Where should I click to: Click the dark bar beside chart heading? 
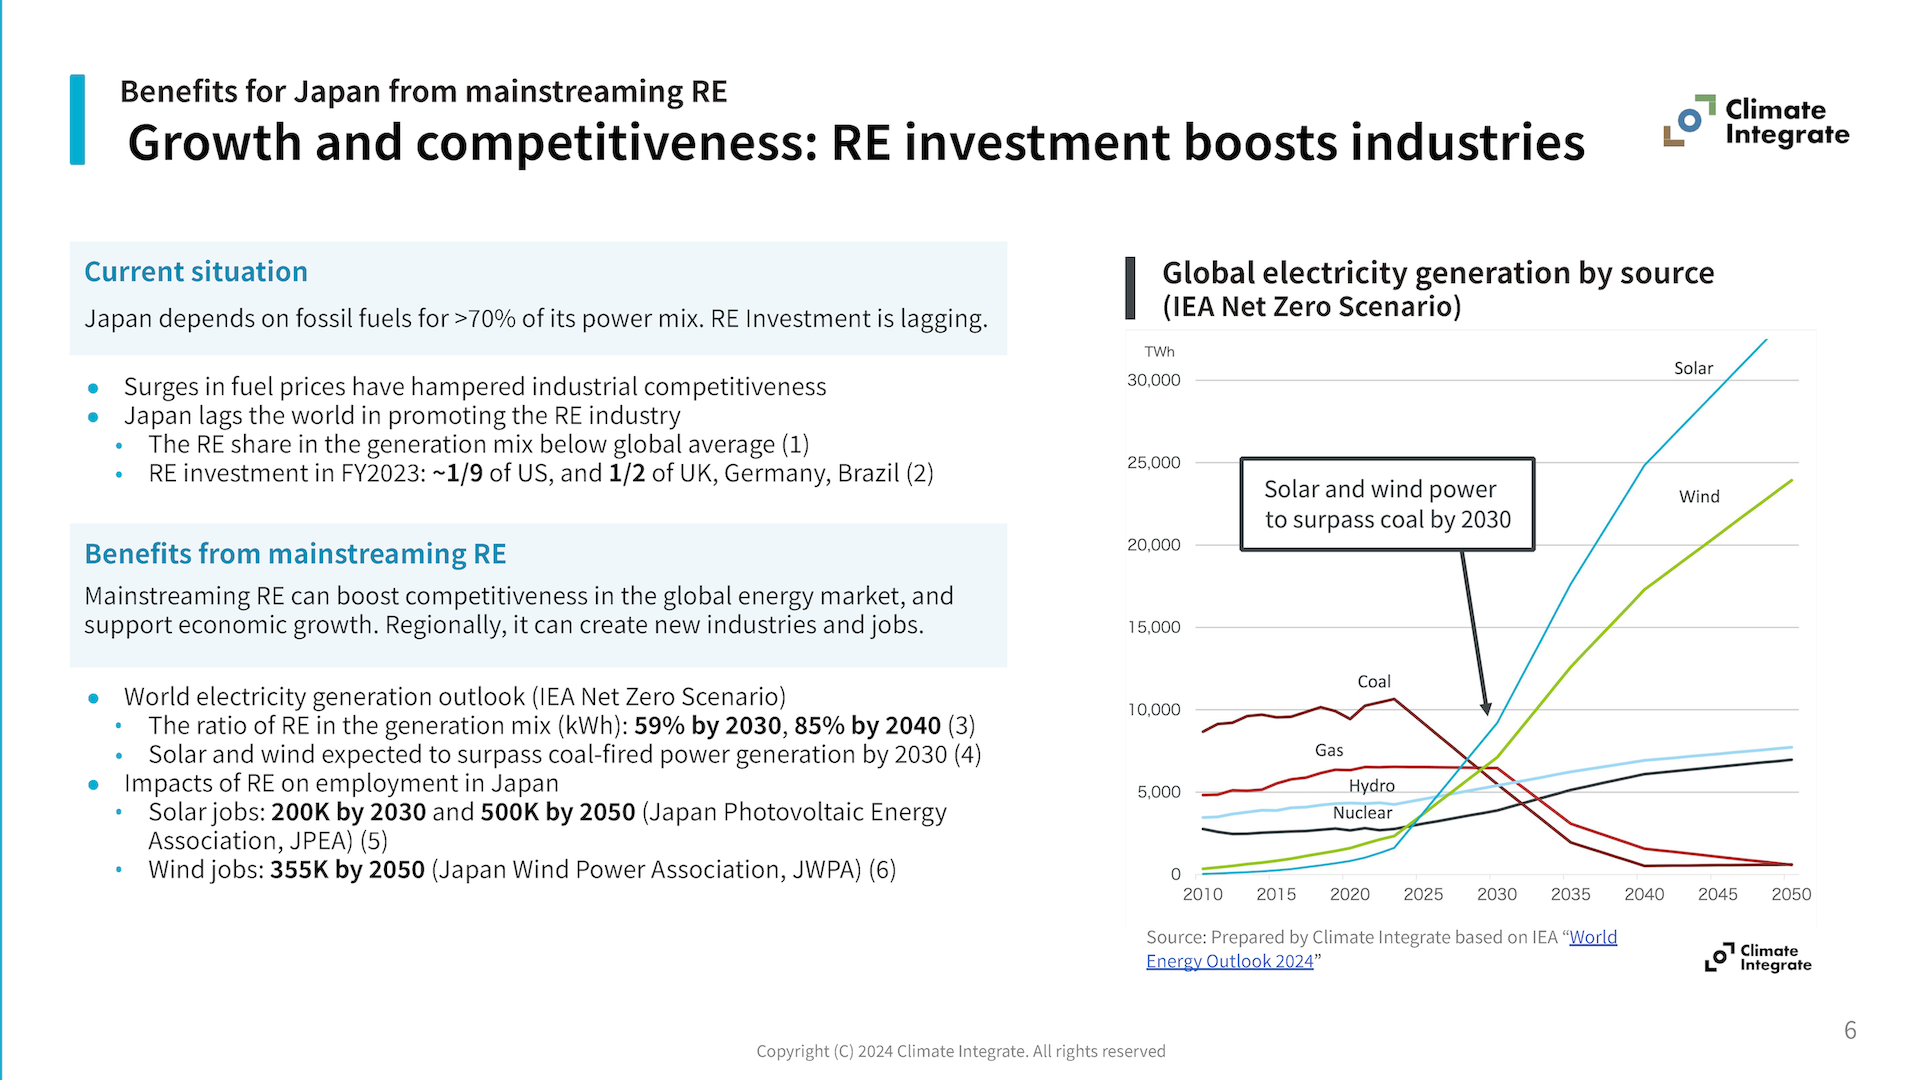coord(1131,287)
